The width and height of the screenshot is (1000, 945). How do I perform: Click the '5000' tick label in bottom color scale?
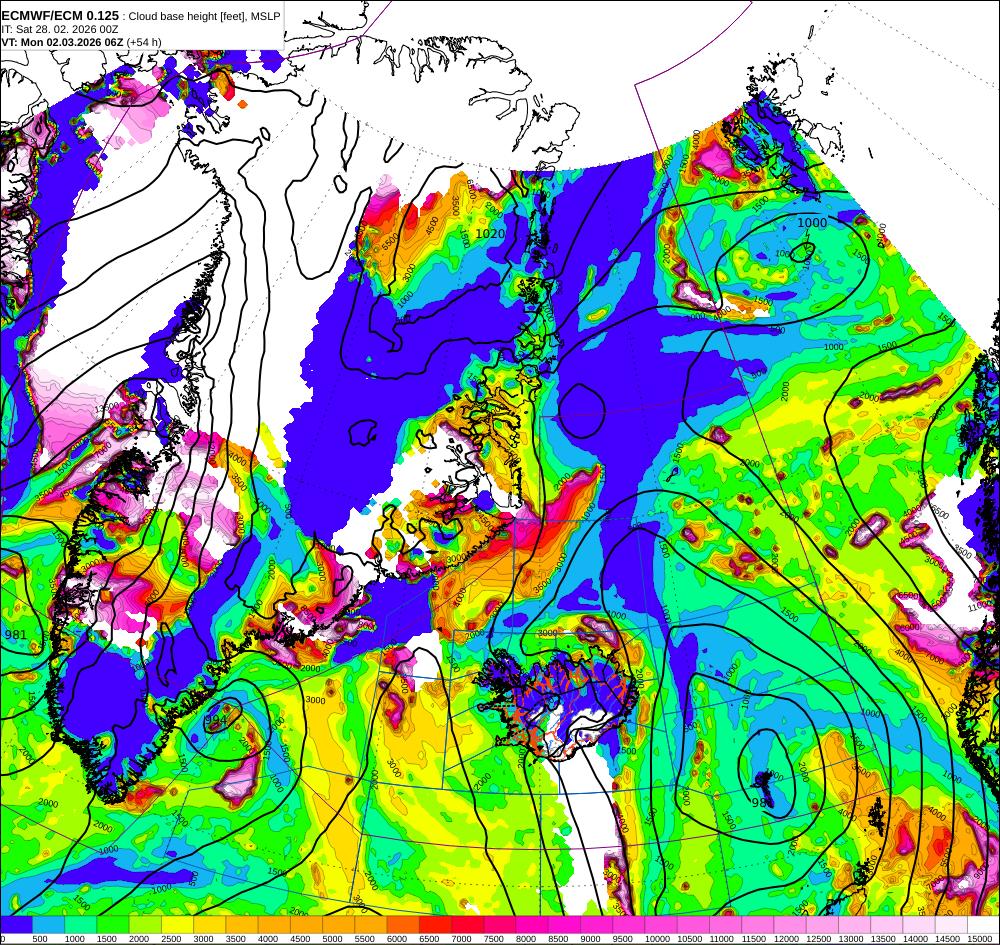point(332,939)
